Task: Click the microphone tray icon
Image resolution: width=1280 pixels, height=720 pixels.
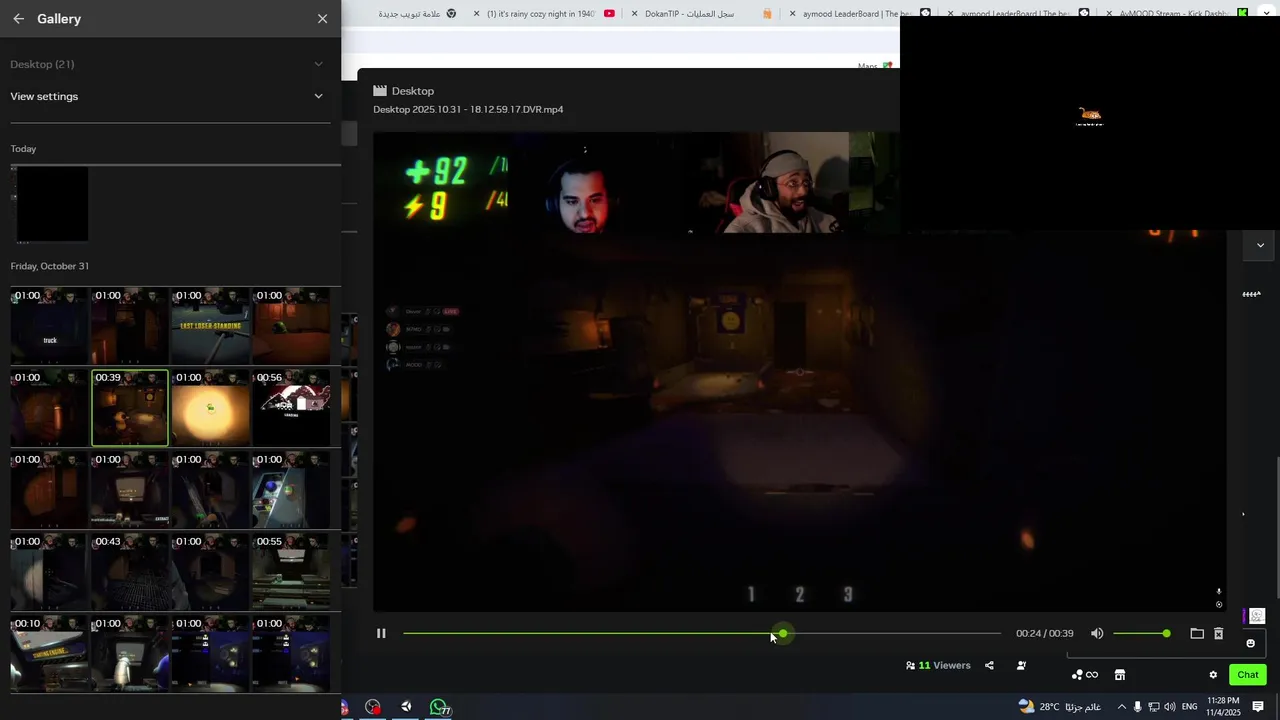Action: point(1137,707)
